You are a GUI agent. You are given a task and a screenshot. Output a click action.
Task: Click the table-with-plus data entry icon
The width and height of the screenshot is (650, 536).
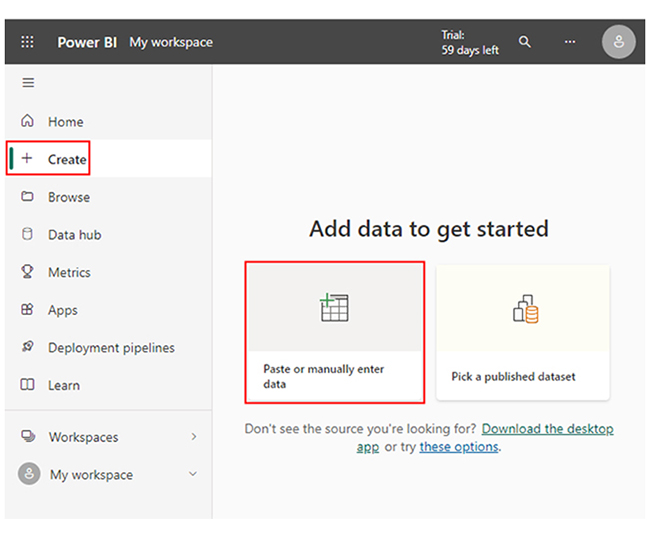tap(334, 307)
